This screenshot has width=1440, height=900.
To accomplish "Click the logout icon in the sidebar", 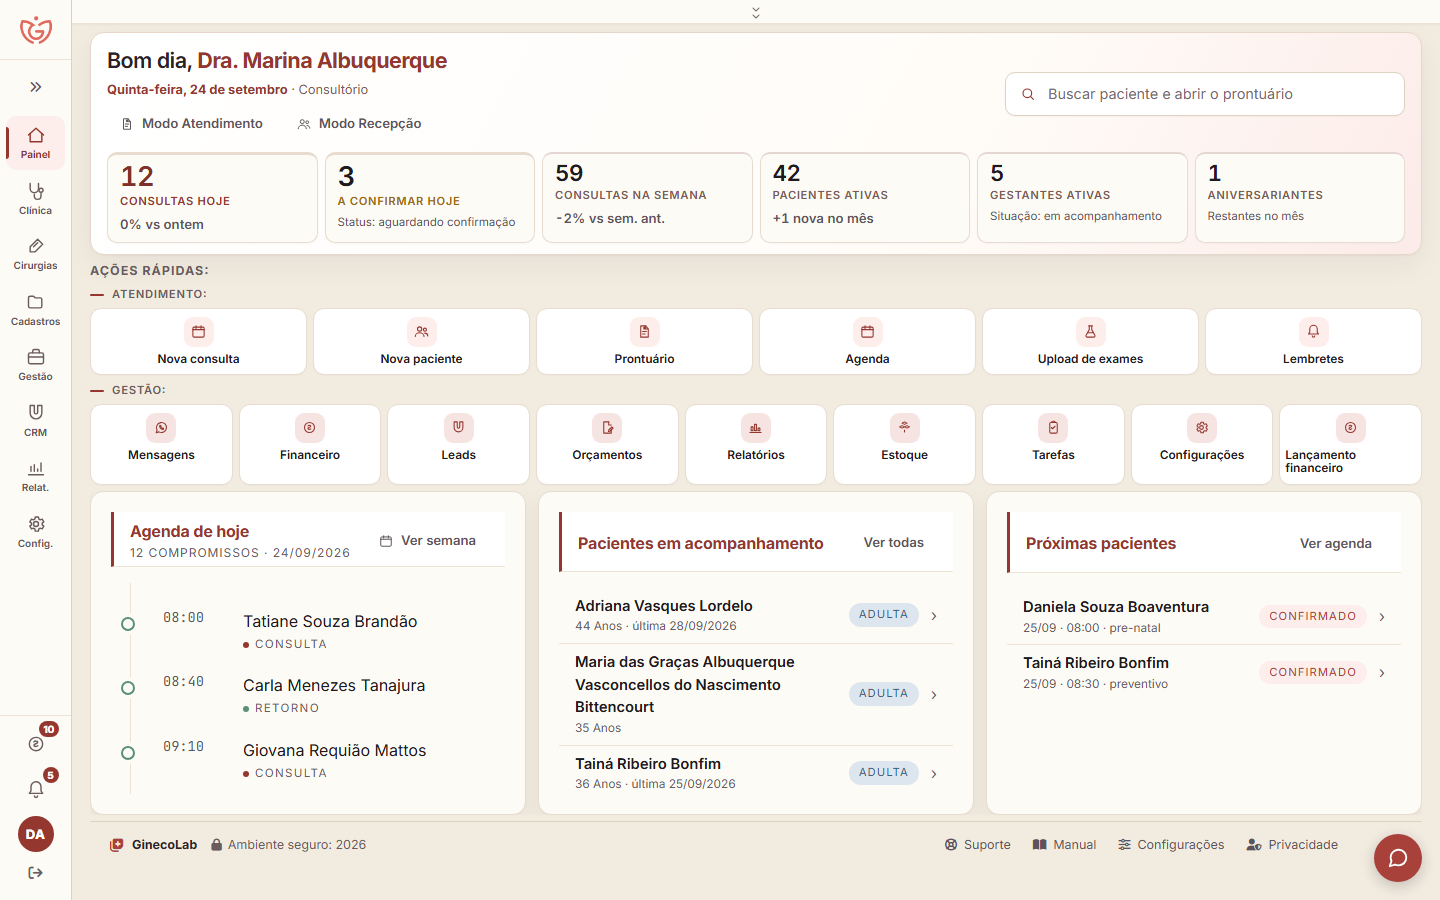I will [36, 873].
